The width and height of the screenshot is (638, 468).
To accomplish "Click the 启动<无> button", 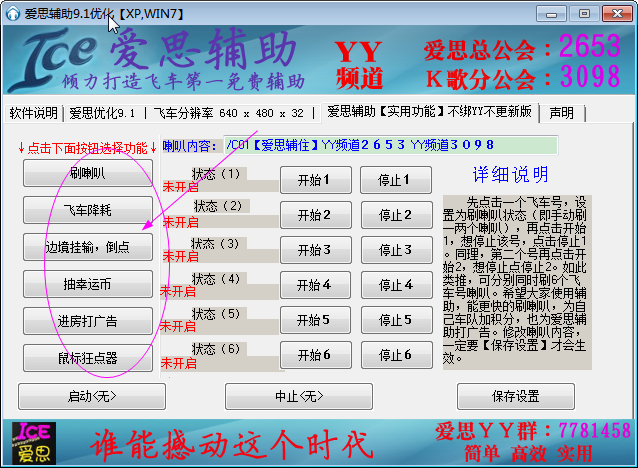I will pos(92,396).
